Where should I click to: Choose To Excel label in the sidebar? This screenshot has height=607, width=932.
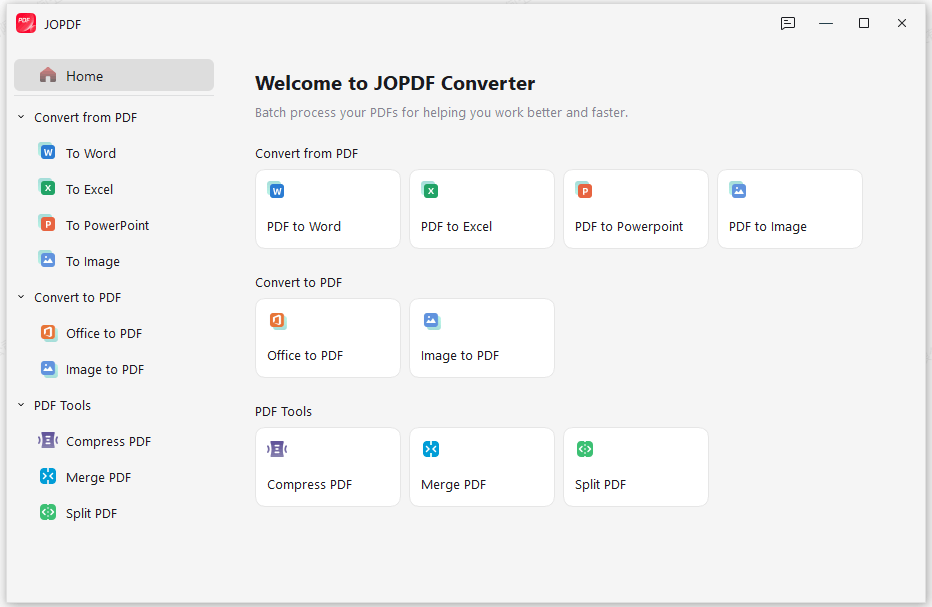89,190
